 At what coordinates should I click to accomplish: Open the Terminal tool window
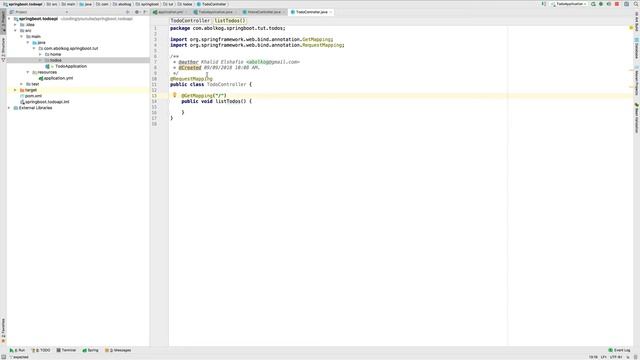(x=67, y=350)
